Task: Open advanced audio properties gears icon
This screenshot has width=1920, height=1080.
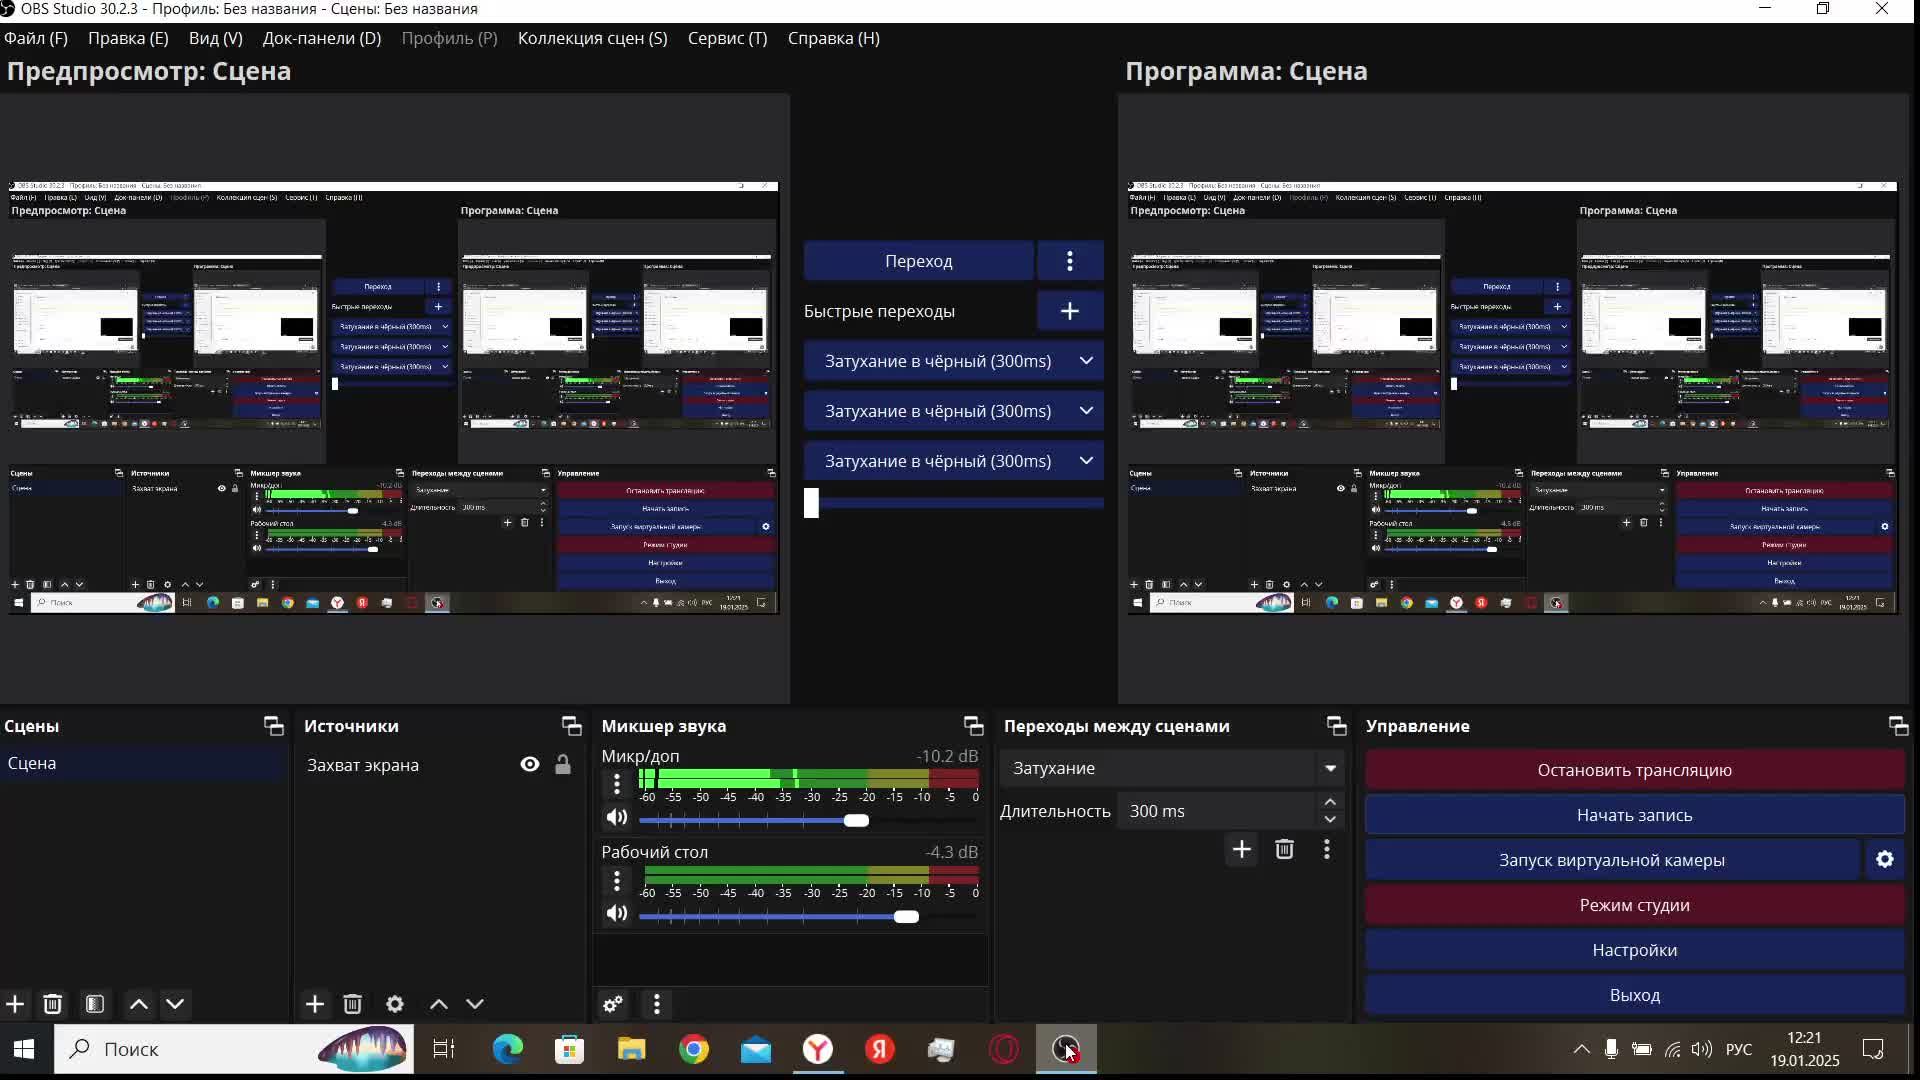Action: [613, 1004]
